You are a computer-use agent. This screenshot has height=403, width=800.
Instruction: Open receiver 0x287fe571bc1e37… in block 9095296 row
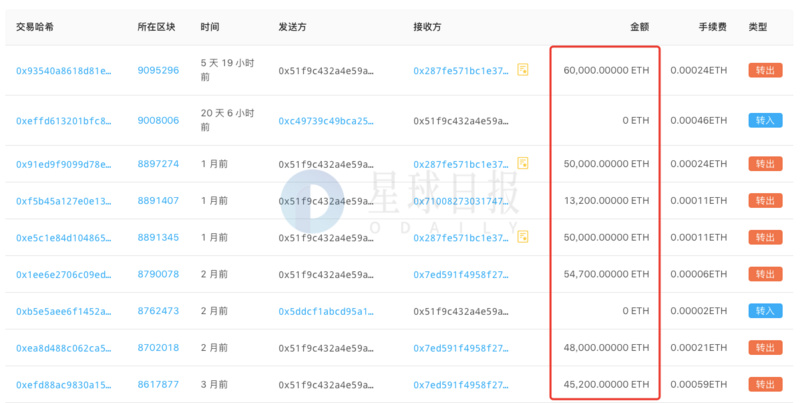click(461, 70)
